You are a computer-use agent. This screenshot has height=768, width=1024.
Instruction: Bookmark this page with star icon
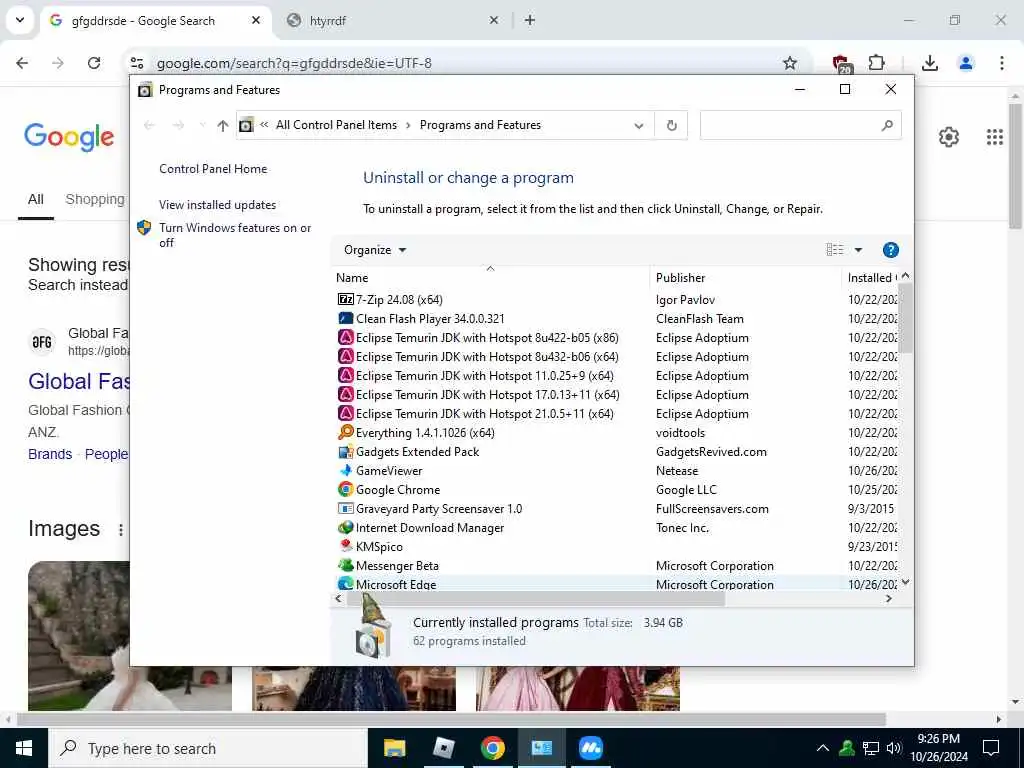point(790,63)
